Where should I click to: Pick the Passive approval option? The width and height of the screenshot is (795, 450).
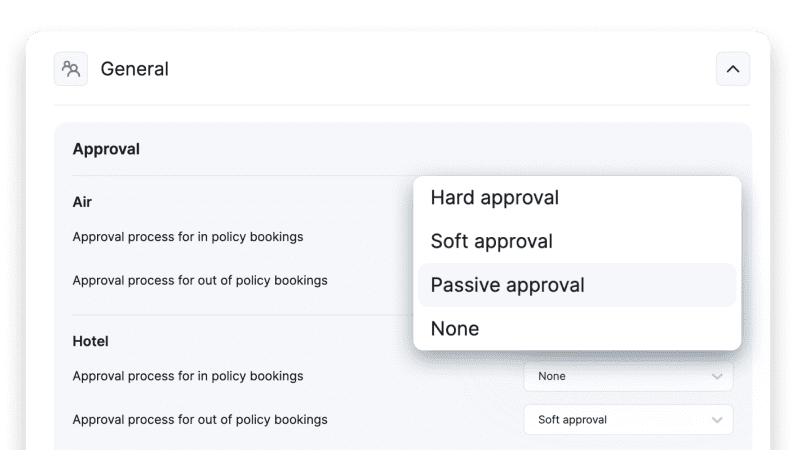507,285
